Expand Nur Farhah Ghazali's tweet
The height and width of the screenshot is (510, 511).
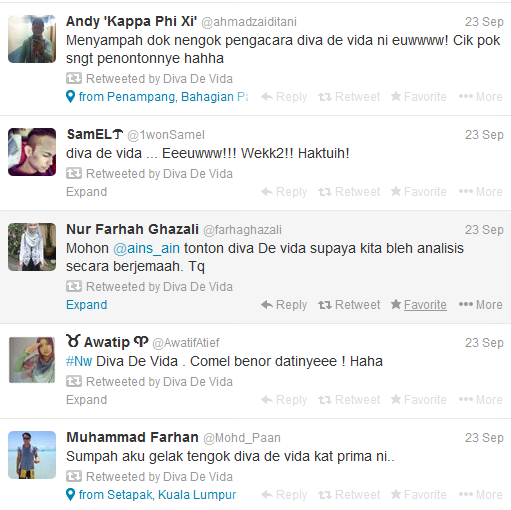(x=87, y=305)
